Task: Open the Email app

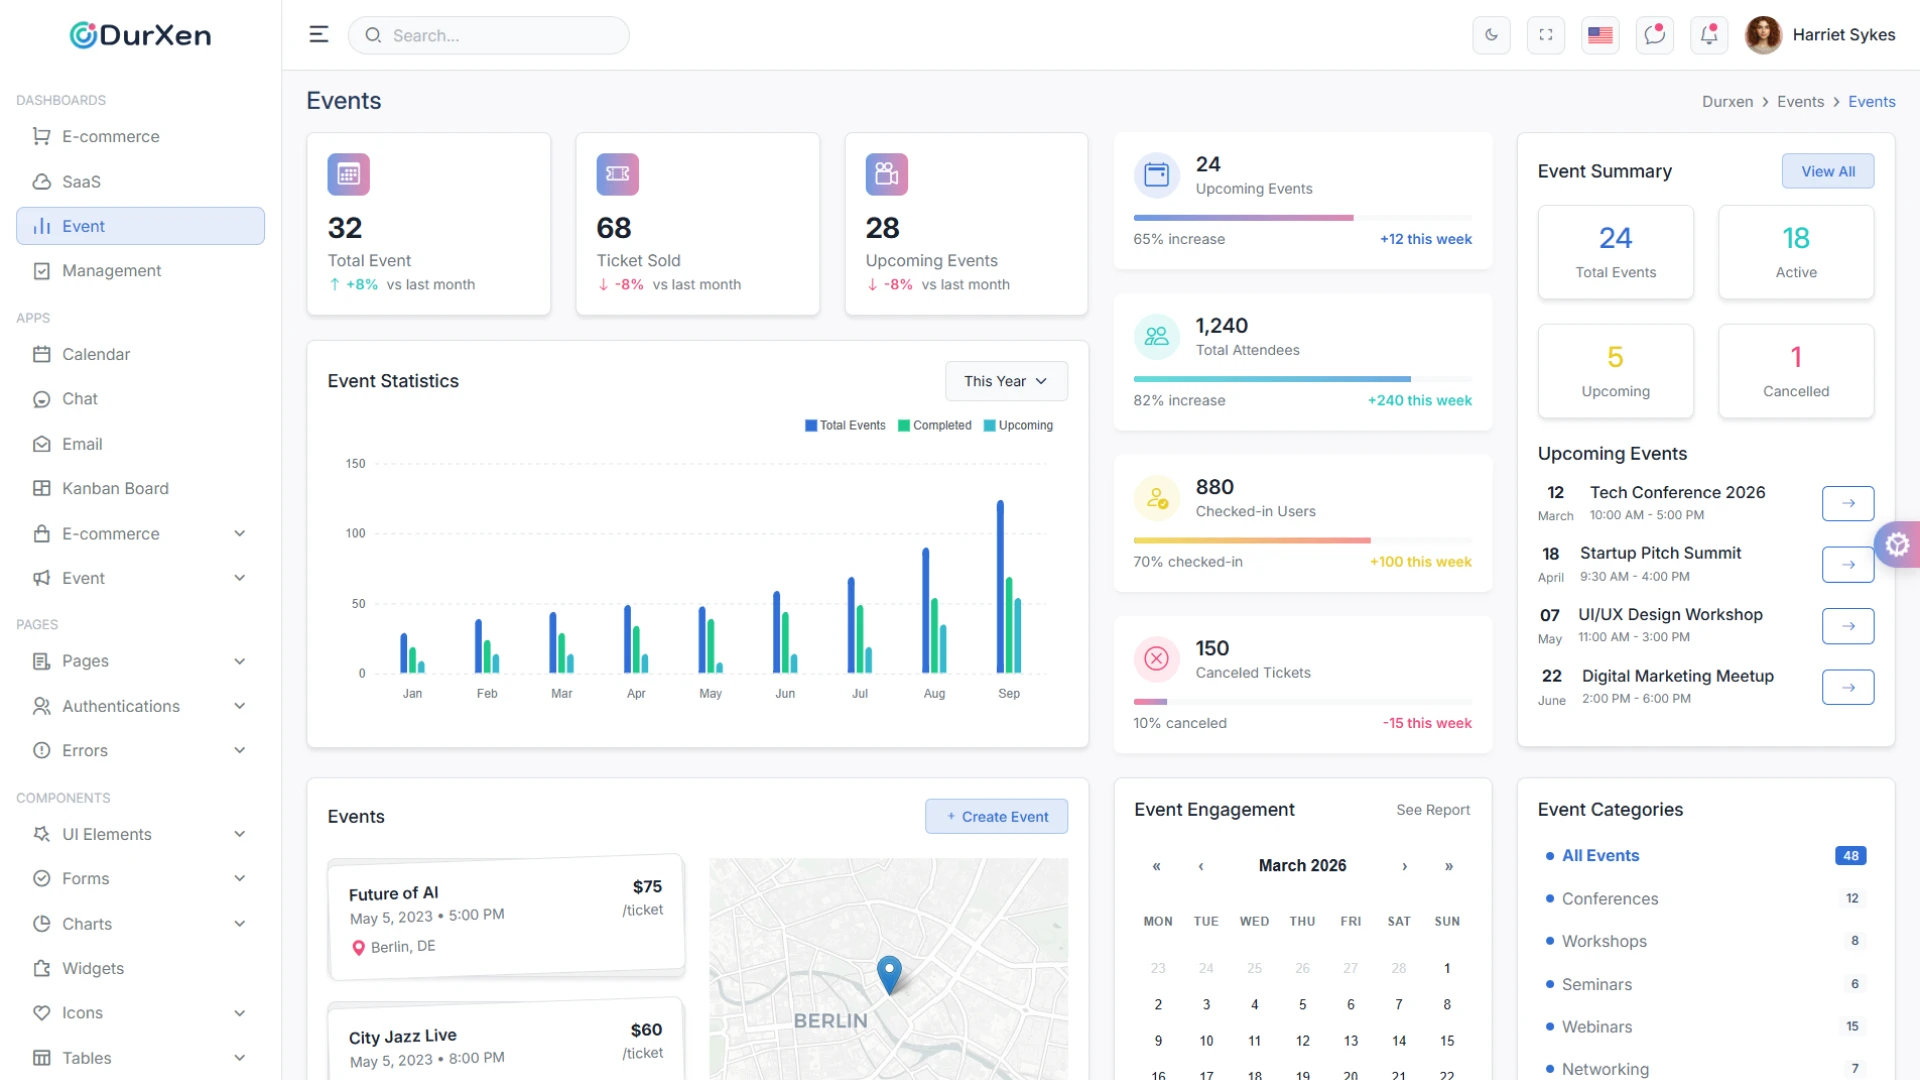Action: 140,444
